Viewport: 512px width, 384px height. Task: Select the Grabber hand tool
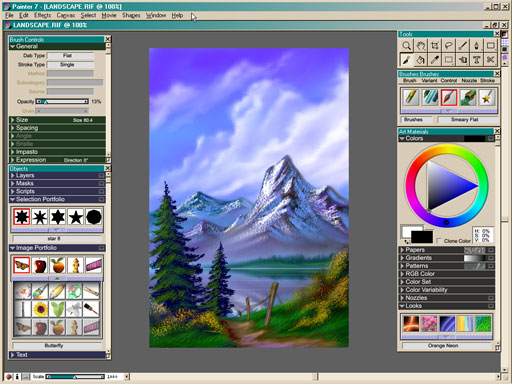(x=420, y=46)
